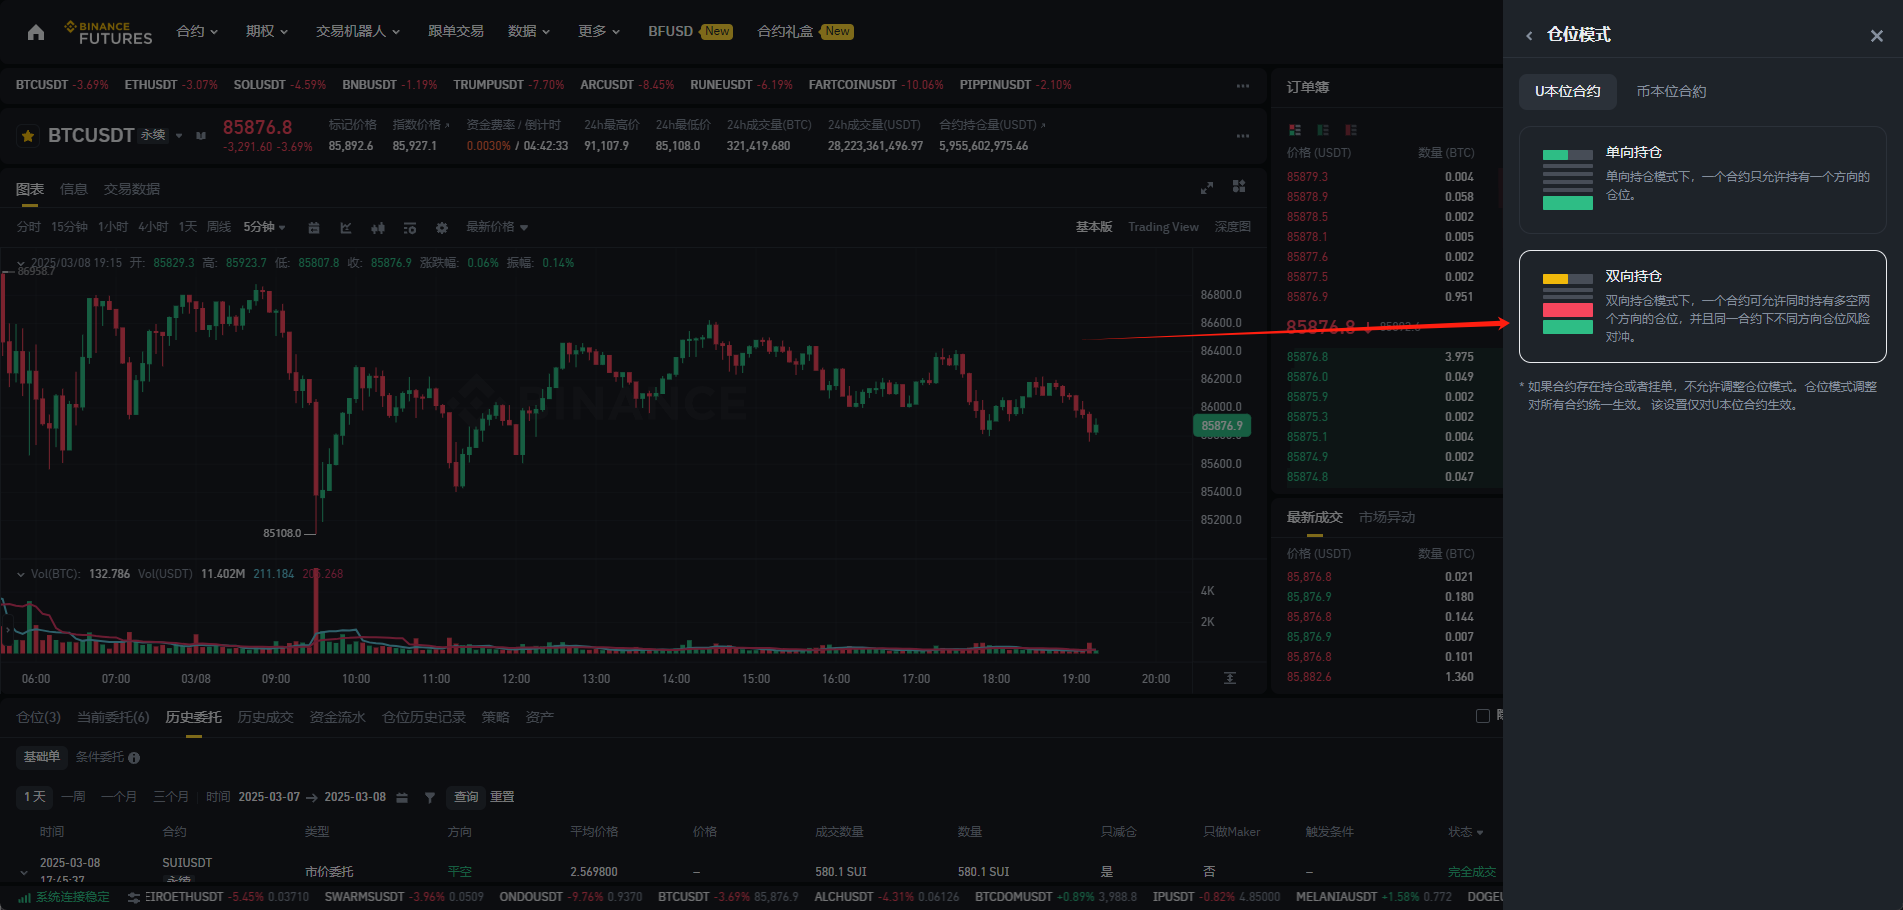Tick the checkbox right of the order tabs
The image size is (1903, 910).
coord(1483,716)
